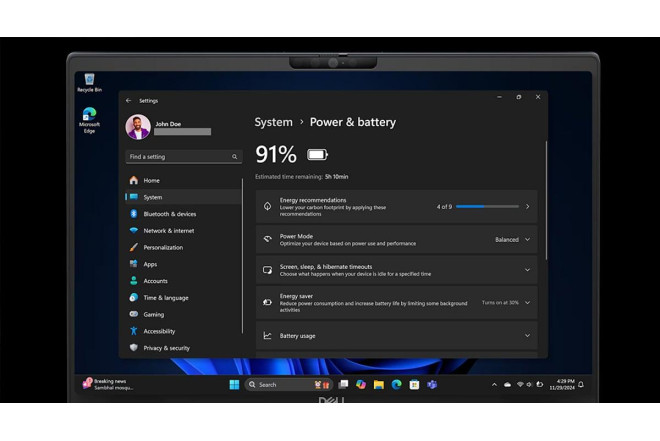The height and width of the screenshot is (441, 660).
Task: Click the Screen, sleep timeouts icon
Action: (267, 270)
